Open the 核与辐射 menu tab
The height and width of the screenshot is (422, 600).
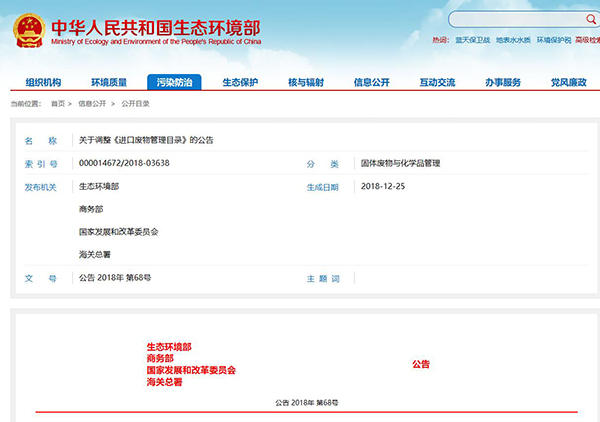[306, 82]
